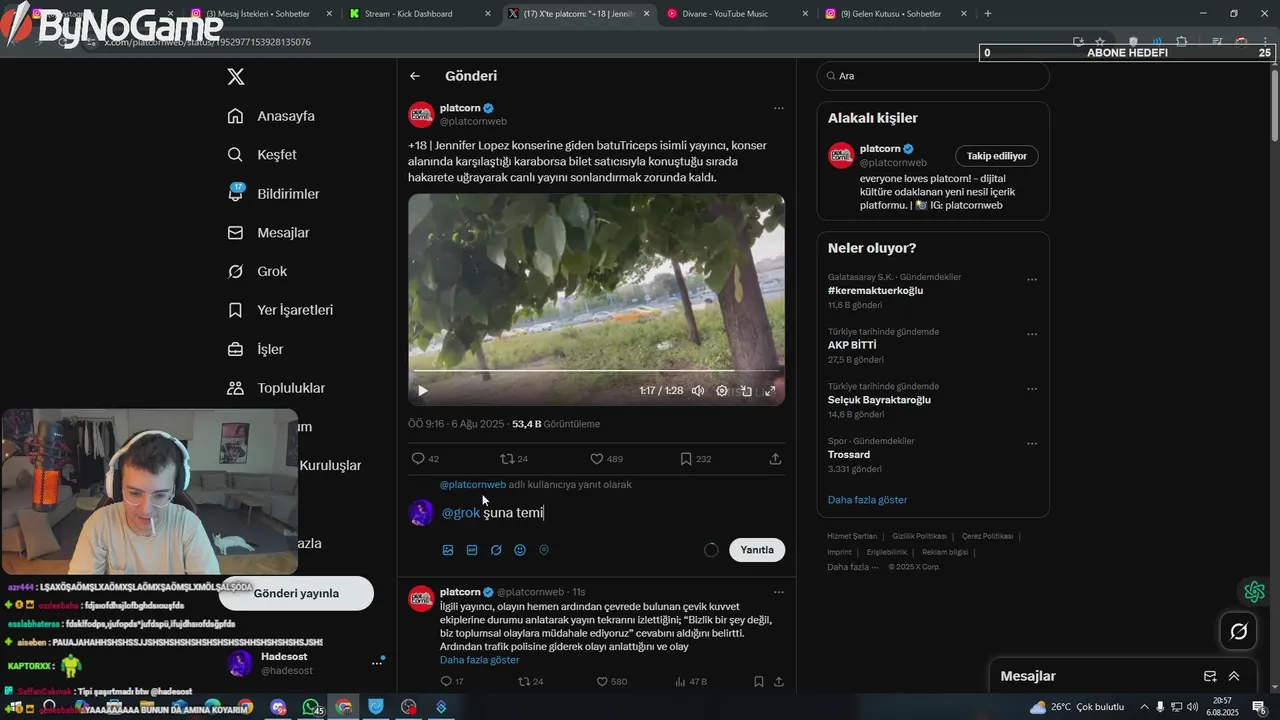The image size is (1280, 720).
Task: Seek on the video progress bar
Action: [x=596, y=372]
